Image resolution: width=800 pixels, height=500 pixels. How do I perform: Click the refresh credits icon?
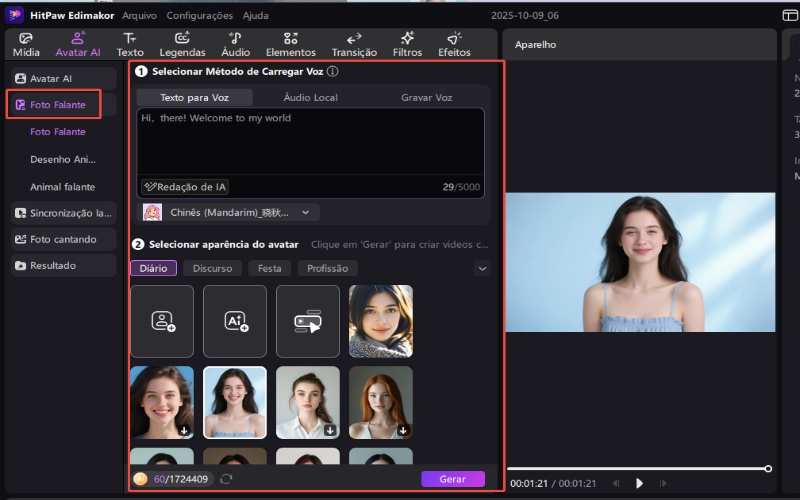pos(226,479)
